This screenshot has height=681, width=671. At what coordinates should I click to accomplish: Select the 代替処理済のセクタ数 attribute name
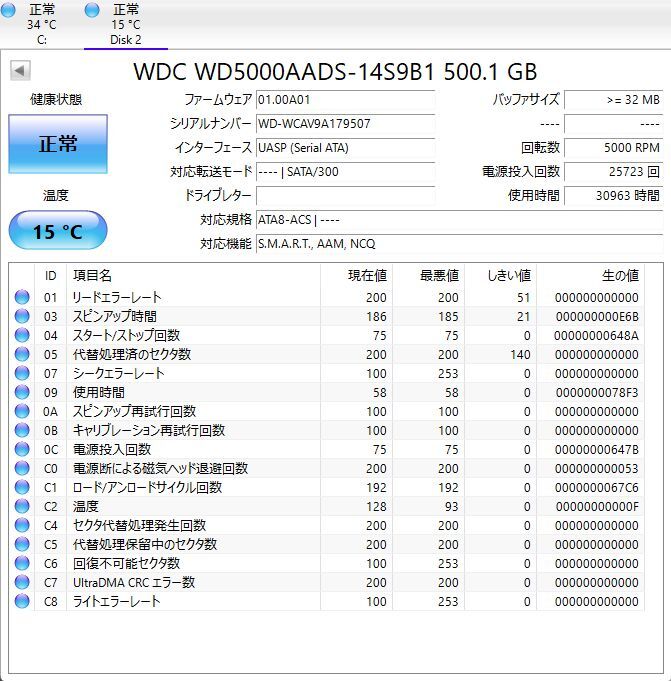pos(132,354)
